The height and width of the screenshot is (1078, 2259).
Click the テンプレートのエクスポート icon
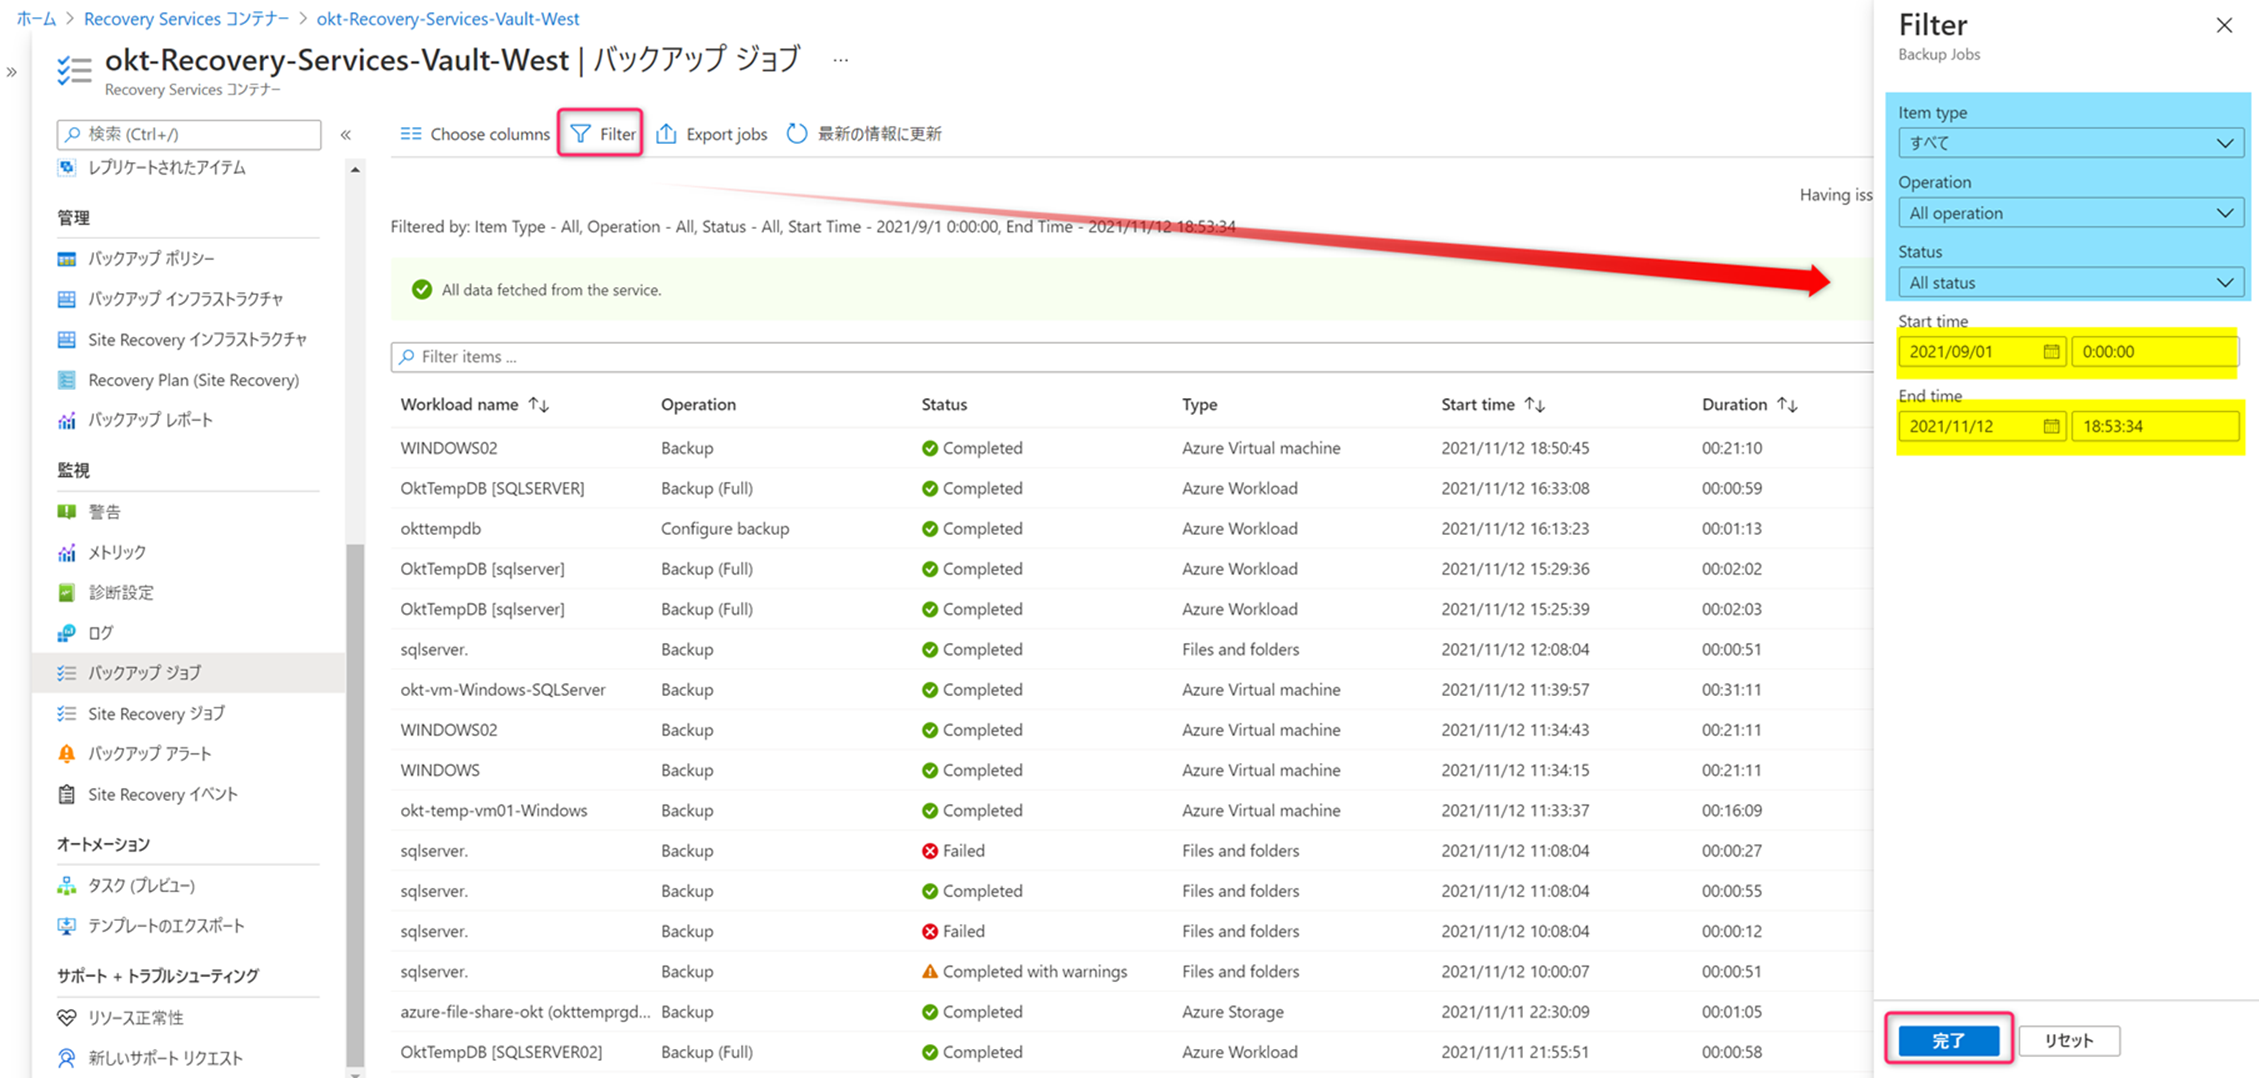(x=67, y=926)
